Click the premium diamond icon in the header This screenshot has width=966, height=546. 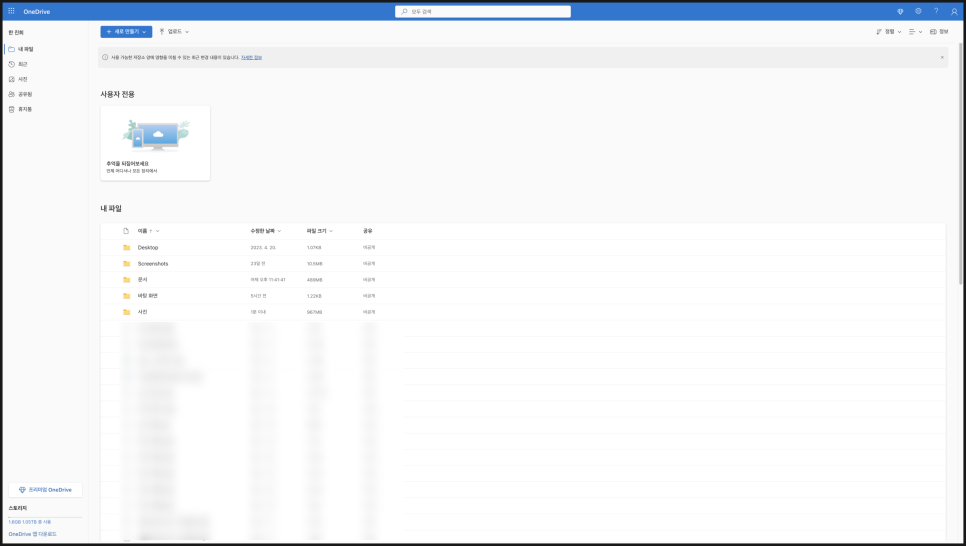point(900,11)
